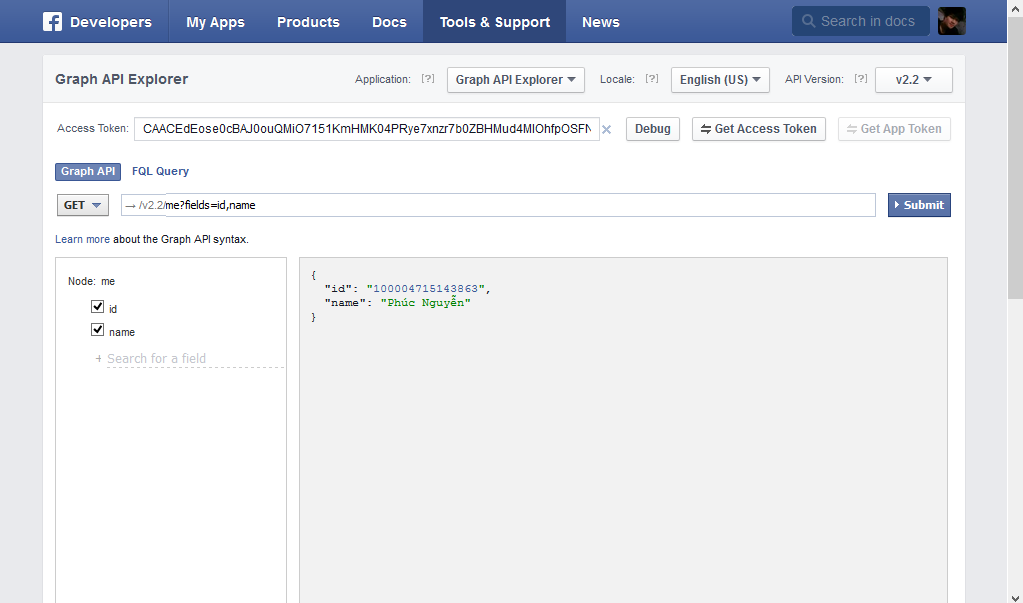This screenshot has height=603, width=1023.
Task: Open the Tools & Support menu
Action: (495, 22)
